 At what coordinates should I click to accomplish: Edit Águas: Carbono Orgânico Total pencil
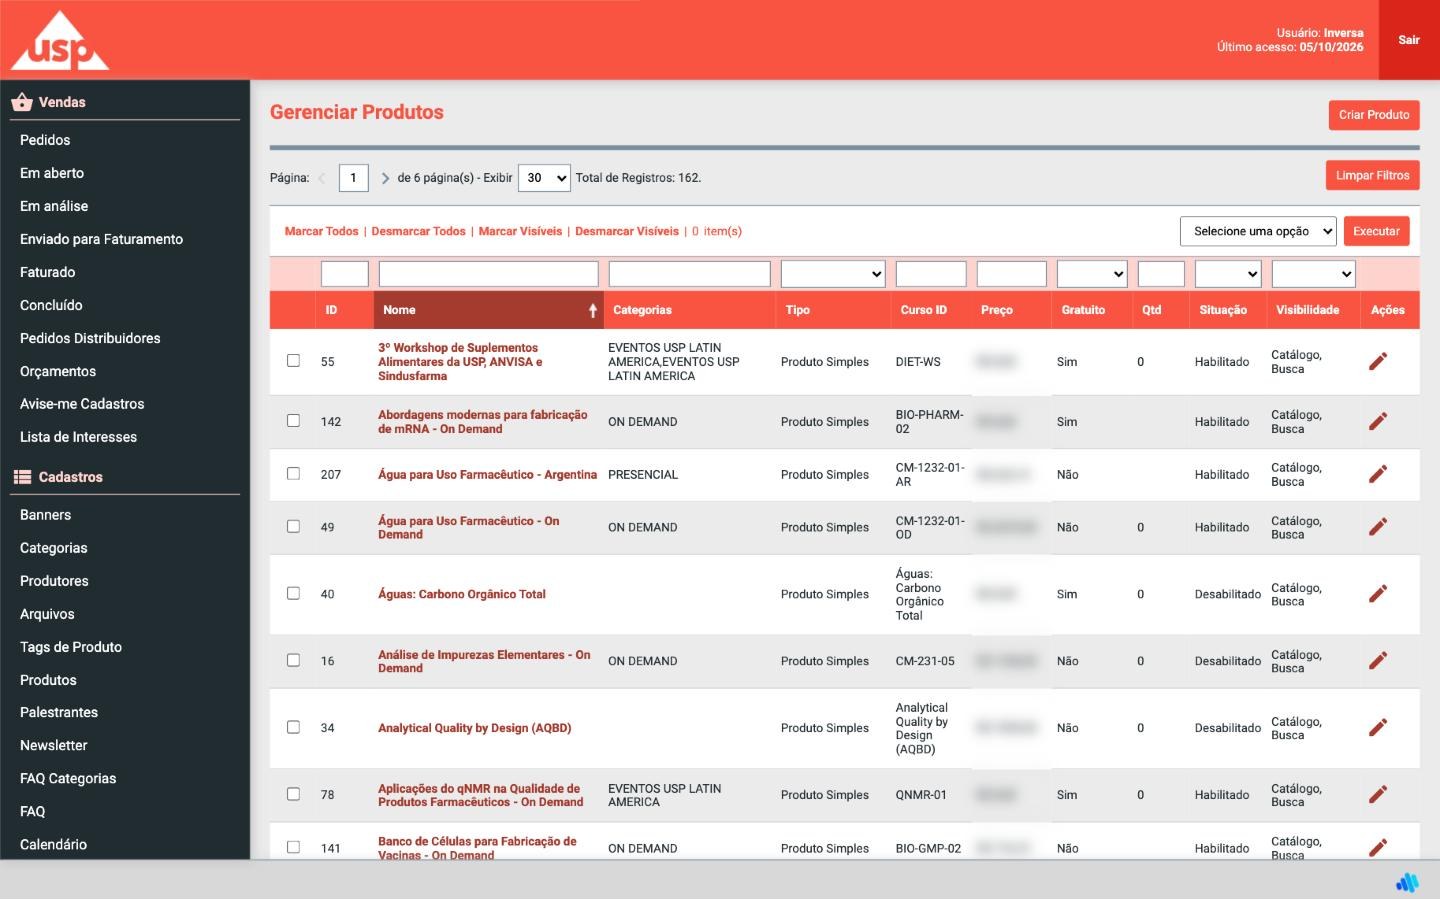1378,594
